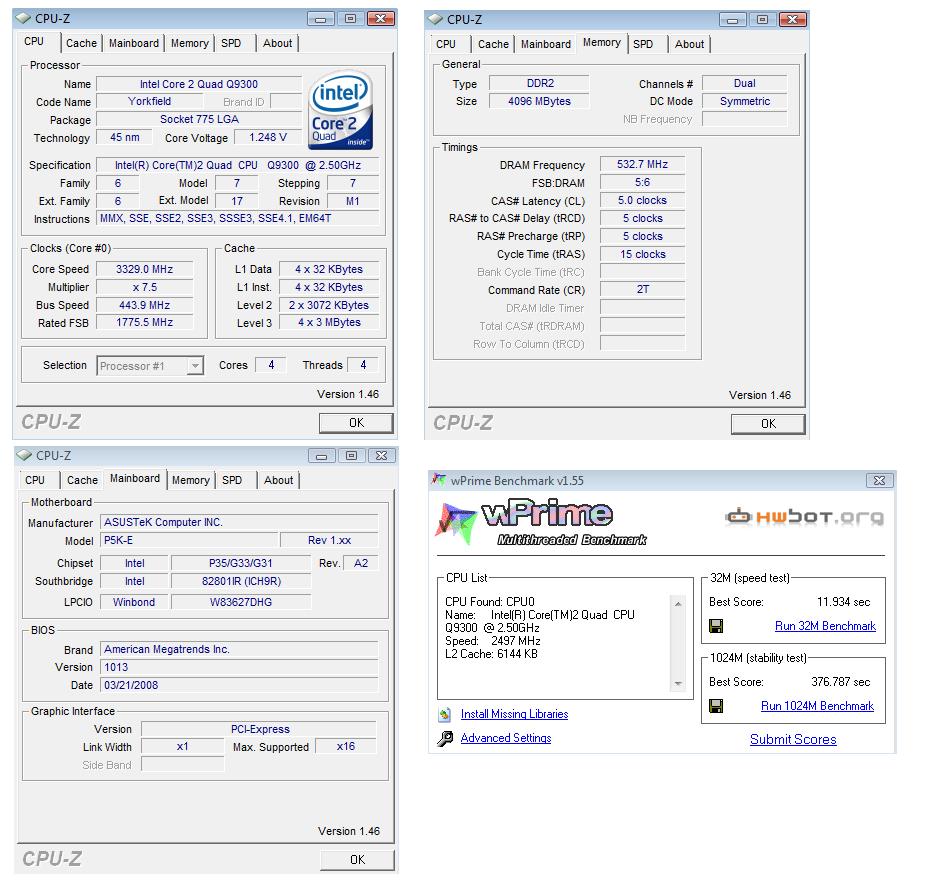Run the 32M Benchmark
The height and width of the screenshot is (890, 937).
tap(825, 626)
